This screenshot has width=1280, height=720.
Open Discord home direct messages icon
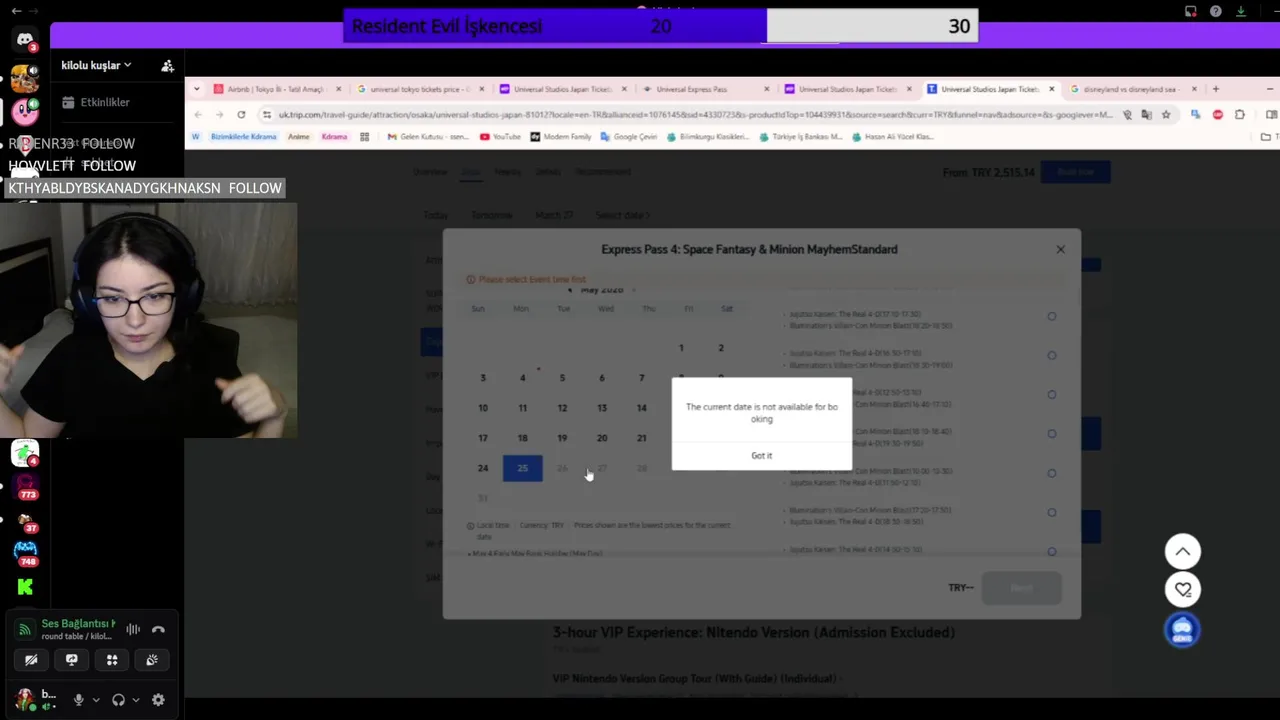[x=25, y=40]
